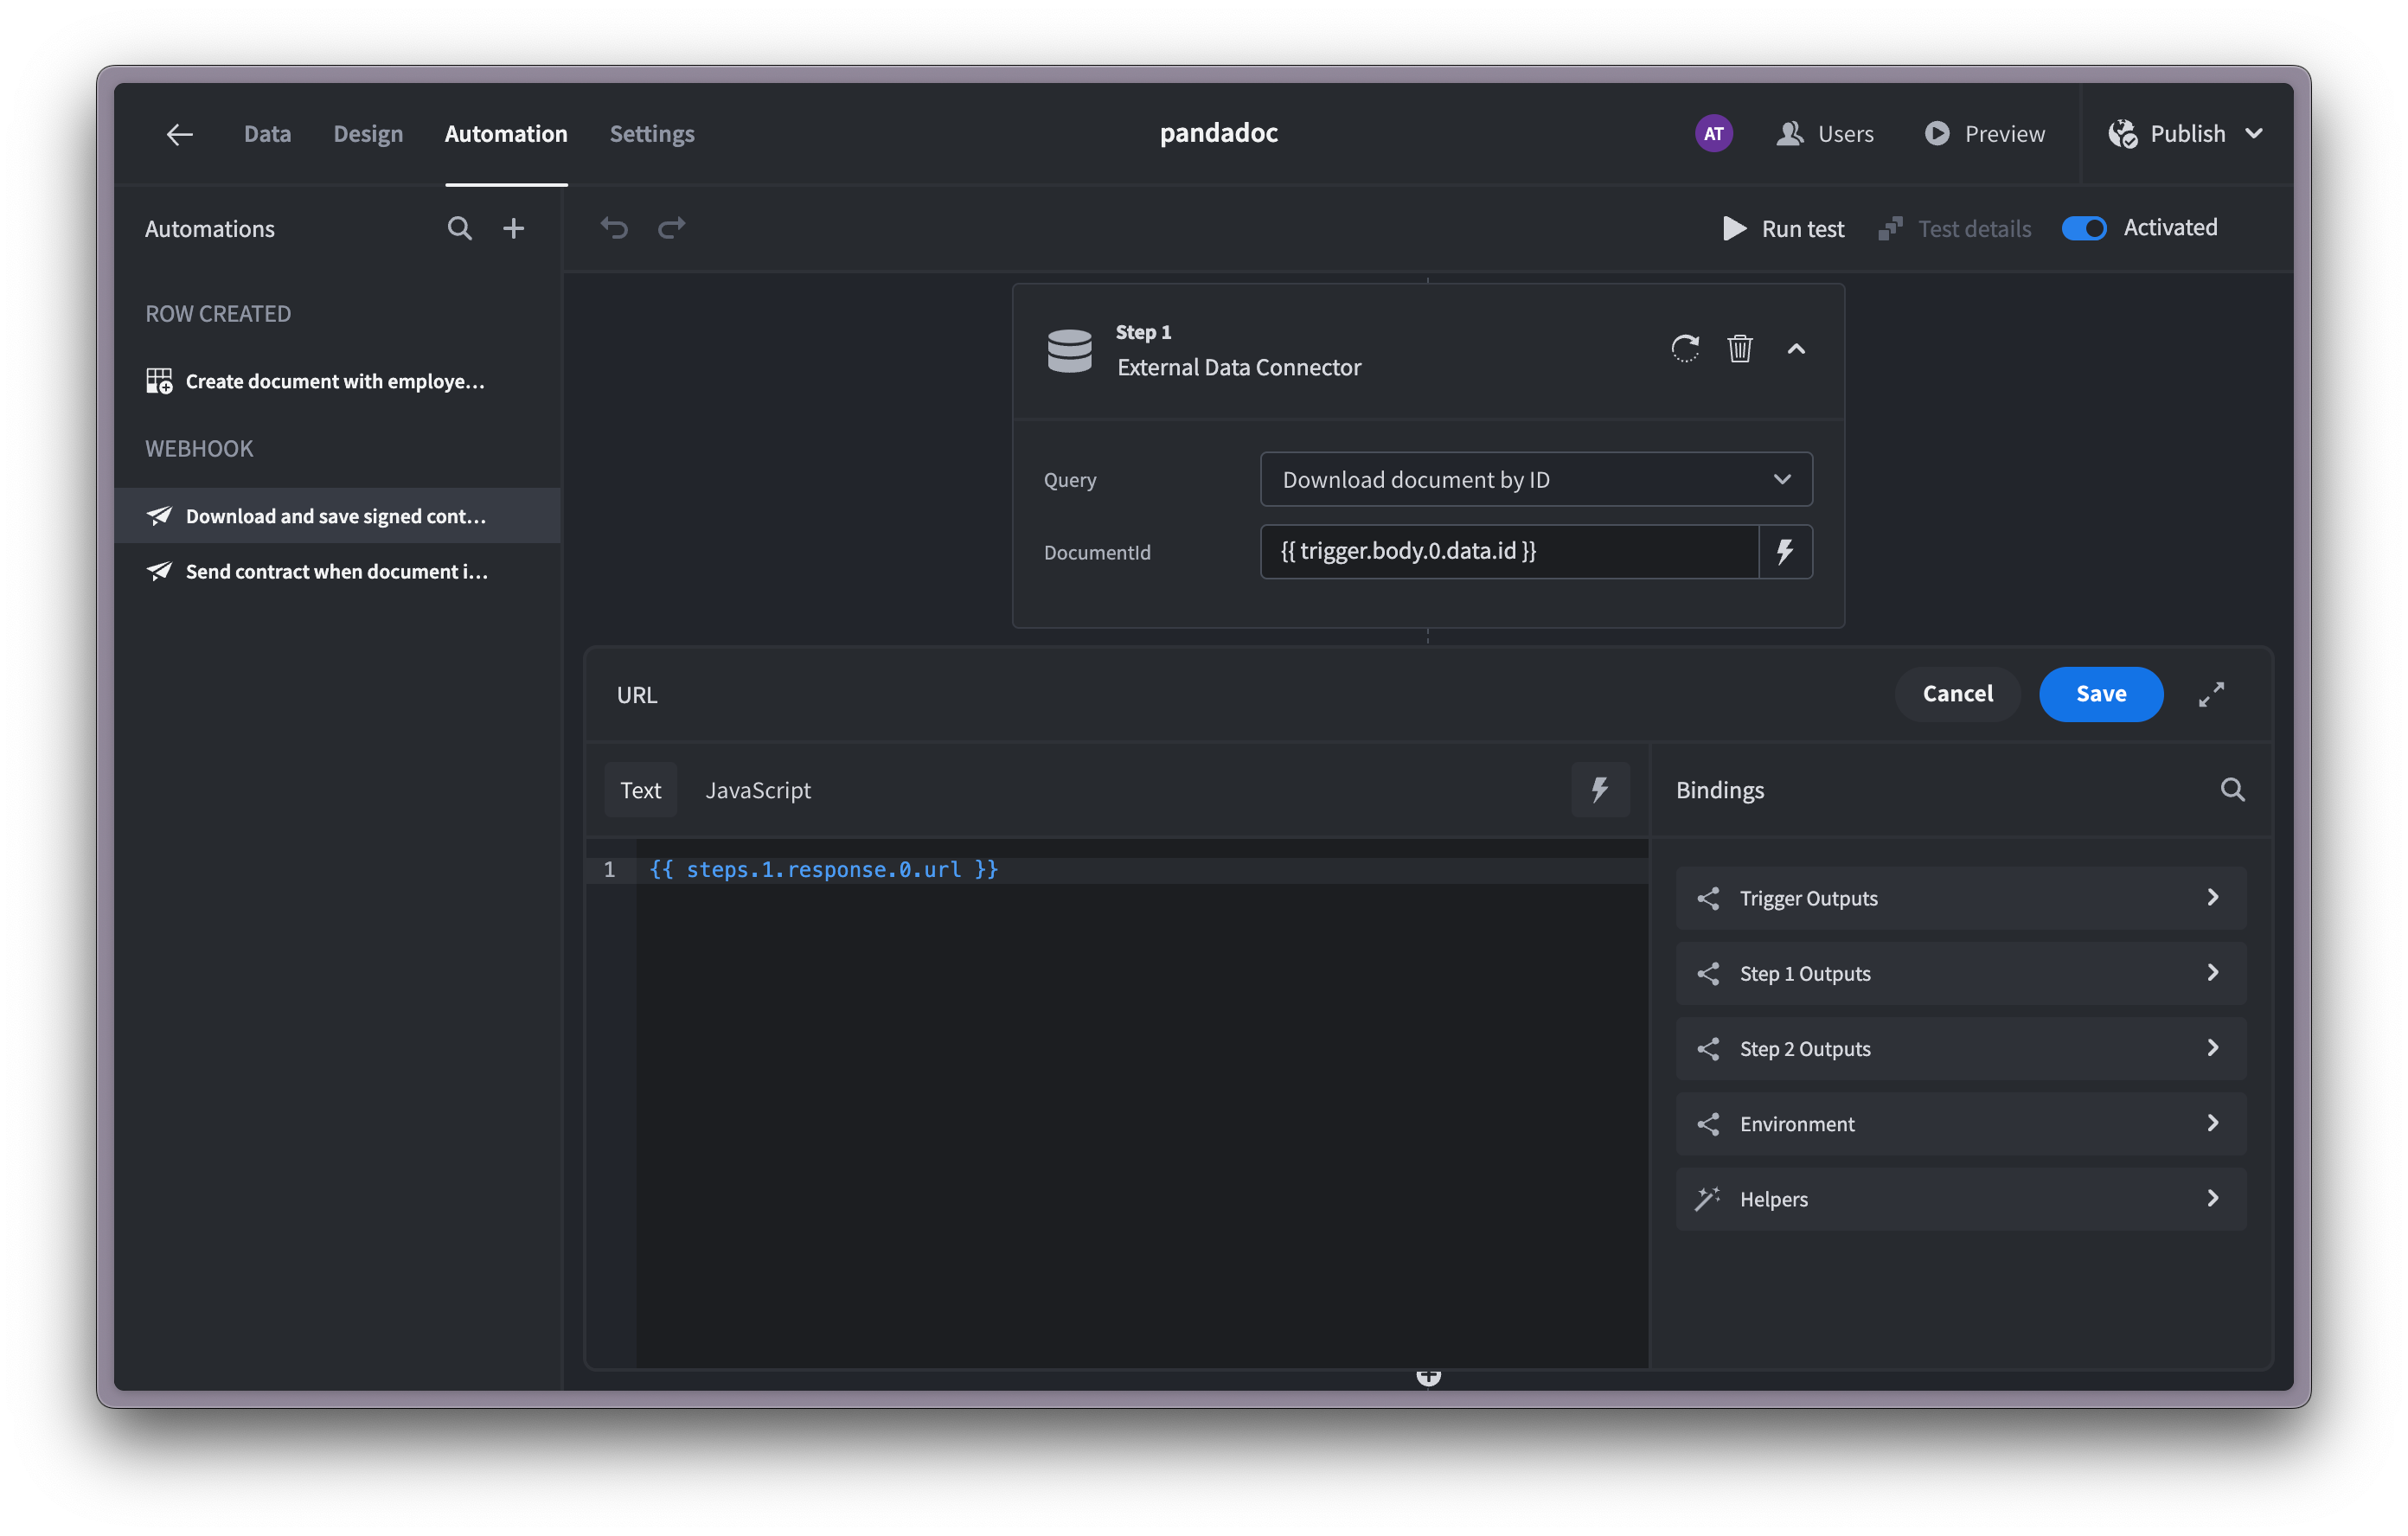Toggle the Activated switch

pos(2084,228)
